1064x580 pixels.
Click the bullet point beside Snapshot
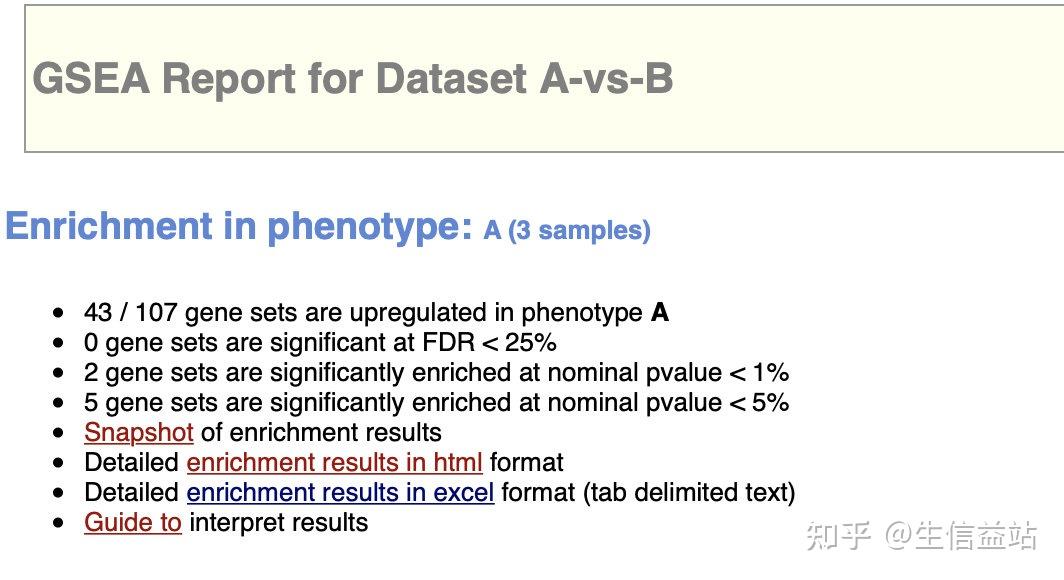click(x=62, y=433)
